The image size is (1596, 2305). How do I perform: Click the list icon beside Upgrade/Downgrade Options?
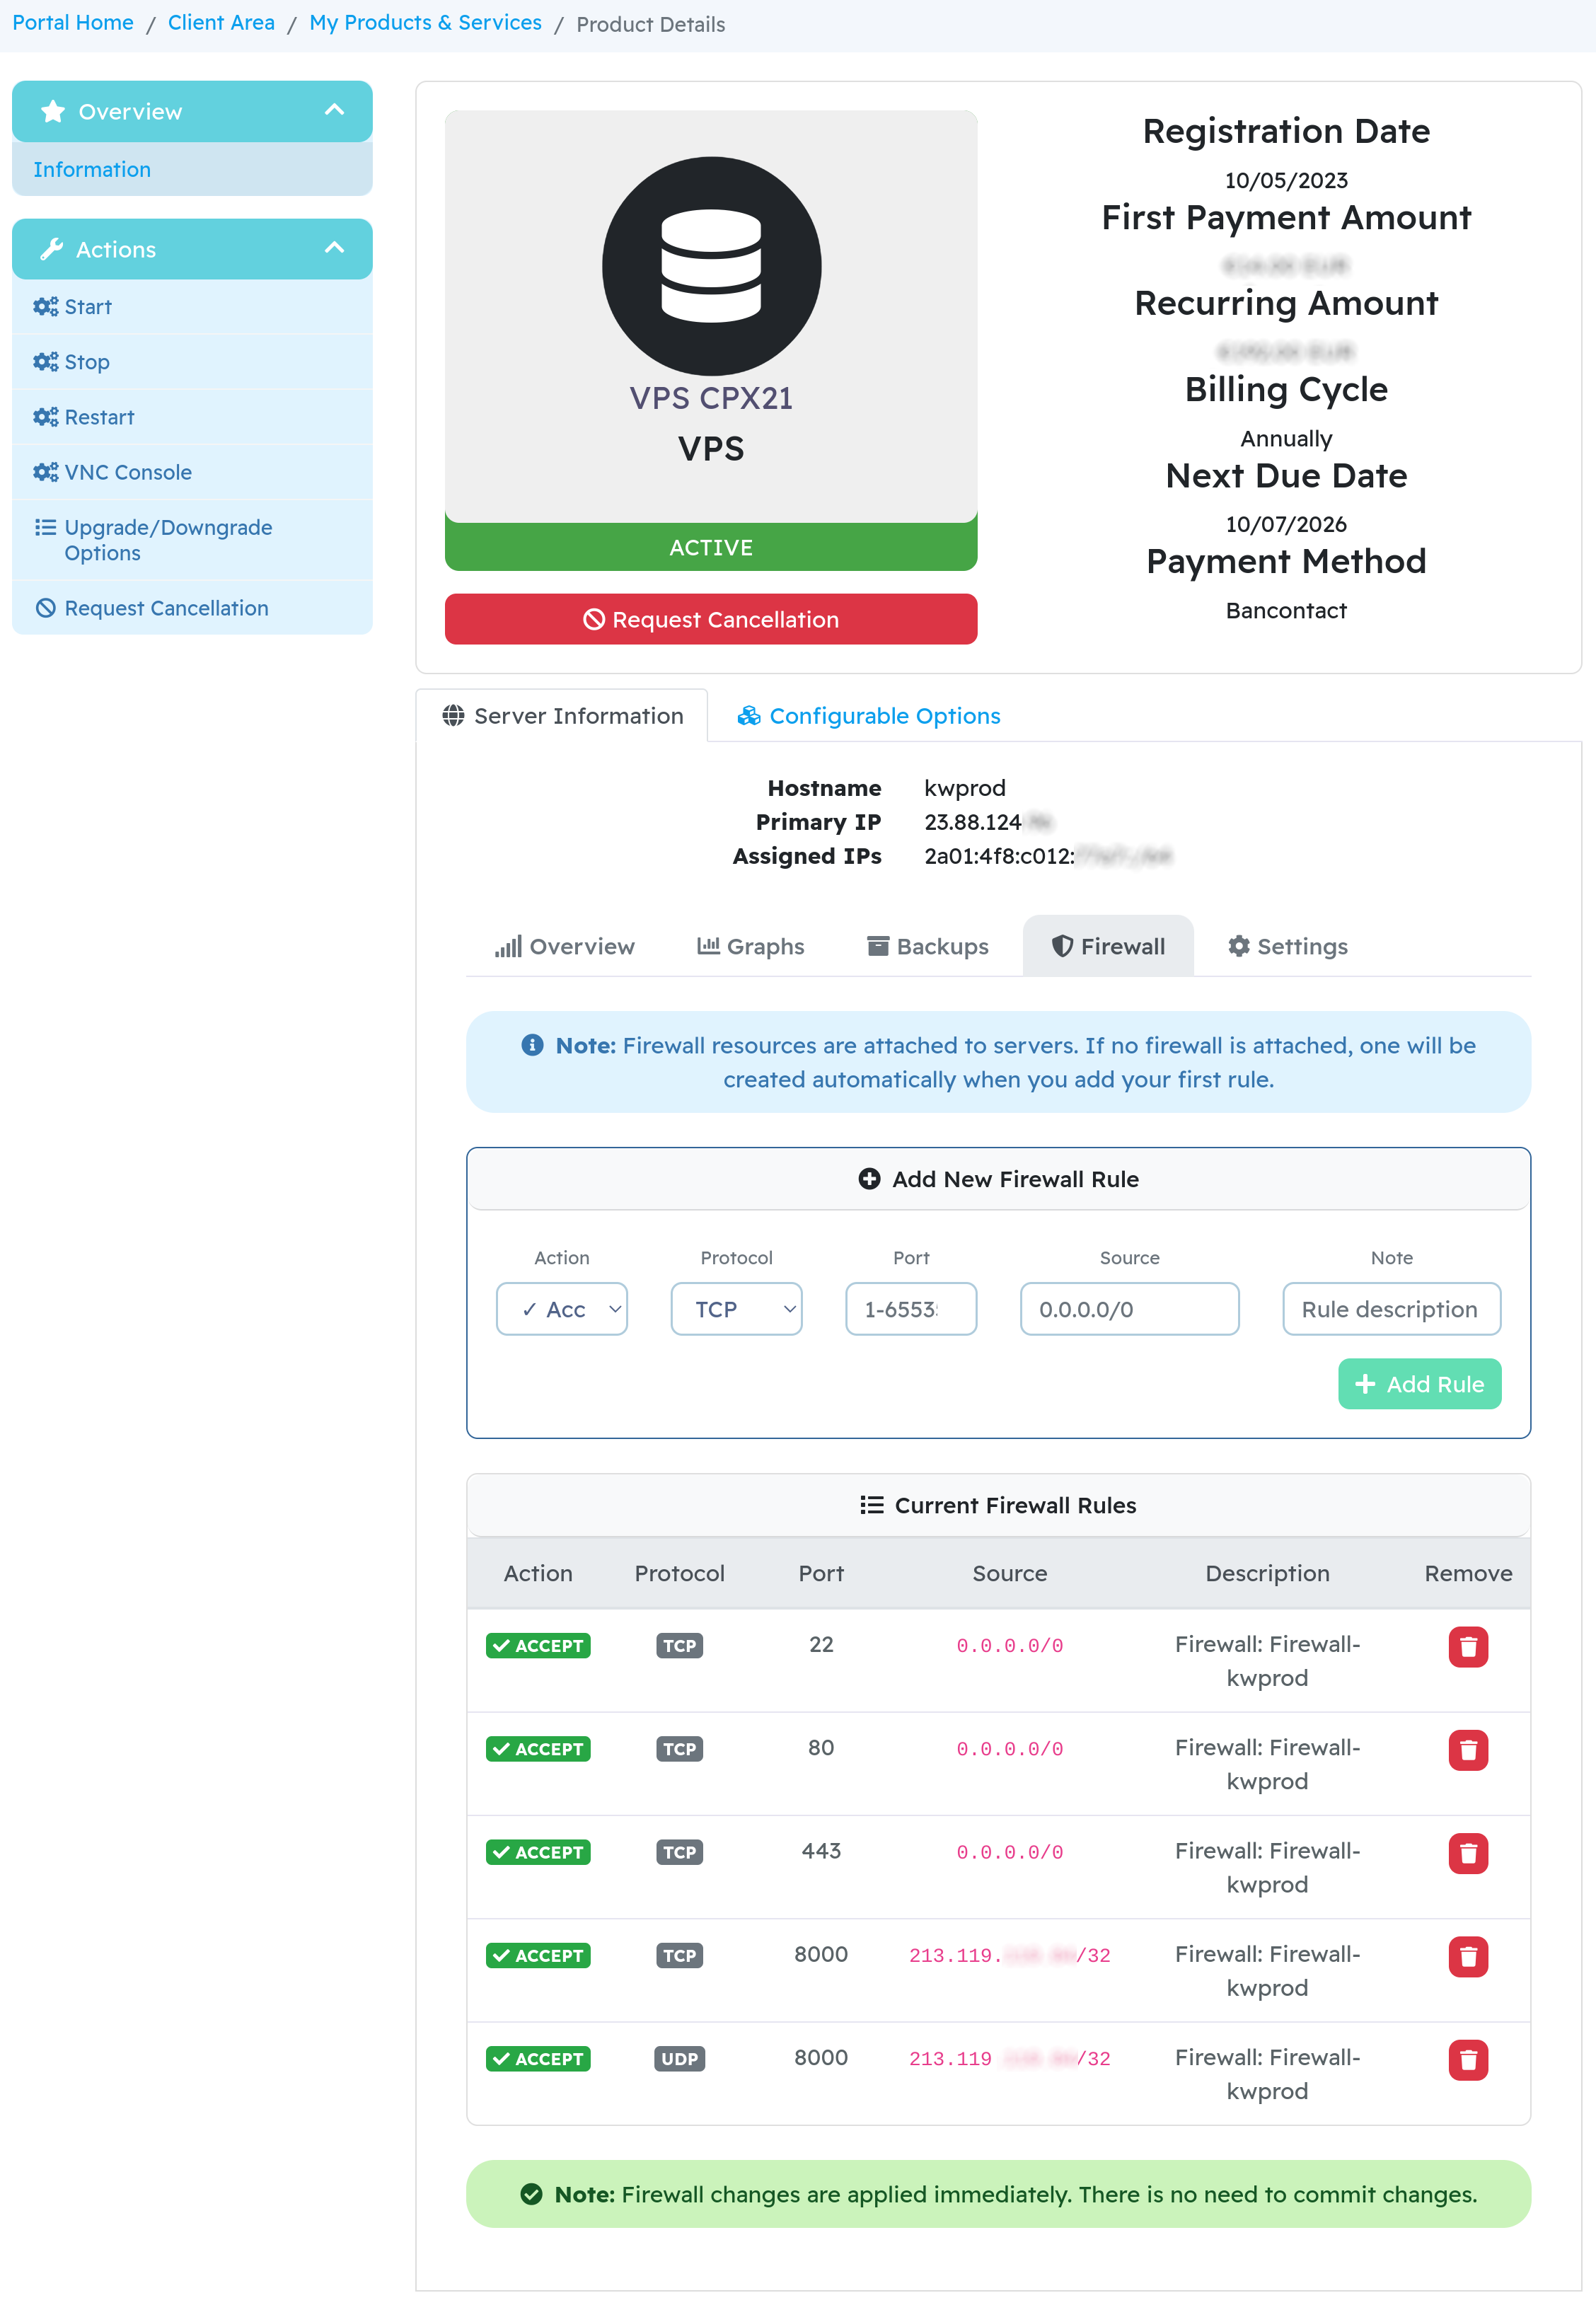45,527
